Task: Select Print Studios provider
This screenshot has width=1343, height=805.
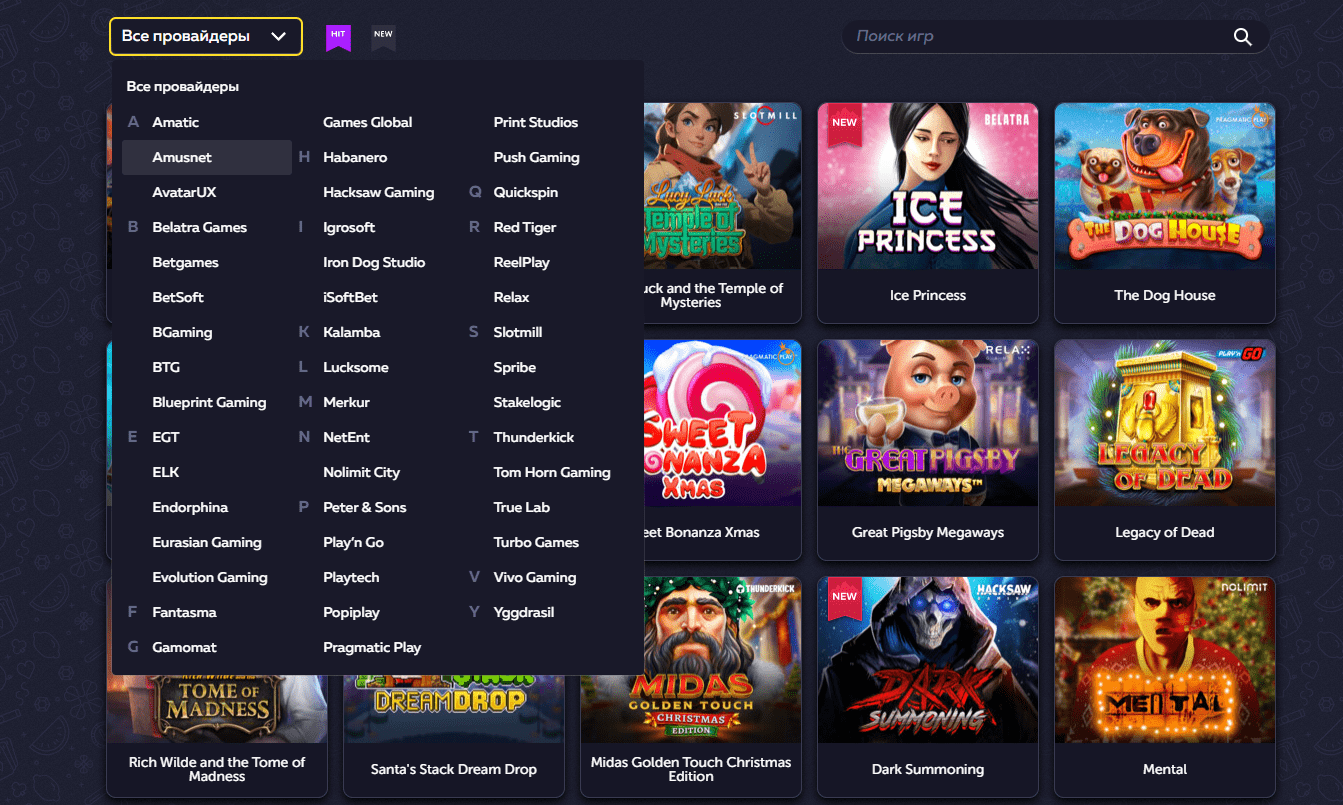Action: (x=536, y=122)
